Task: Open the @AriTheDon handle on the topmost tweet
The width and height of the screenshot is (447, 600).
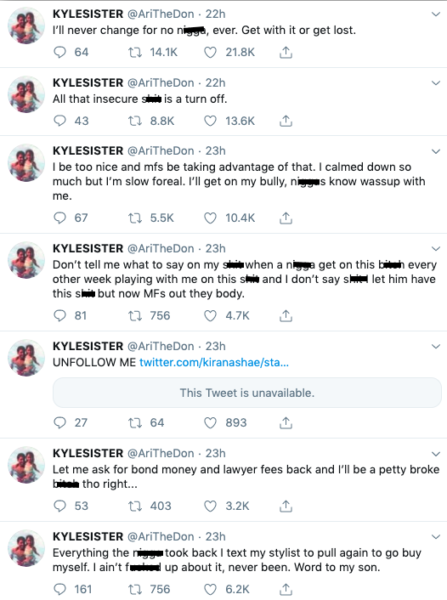Action: coord(160,14)
